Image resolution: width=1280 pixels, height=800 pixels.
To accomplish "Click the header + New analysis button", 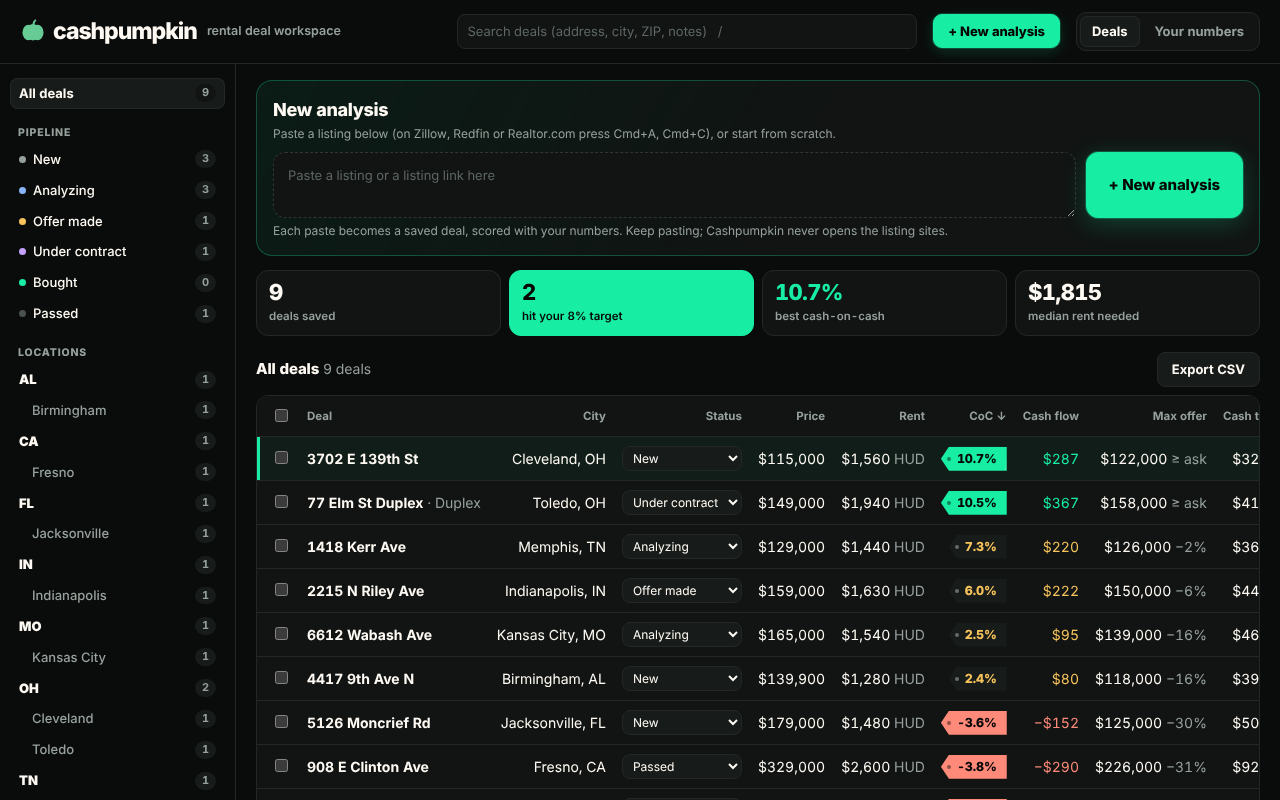I will click(x=996, y=31).
